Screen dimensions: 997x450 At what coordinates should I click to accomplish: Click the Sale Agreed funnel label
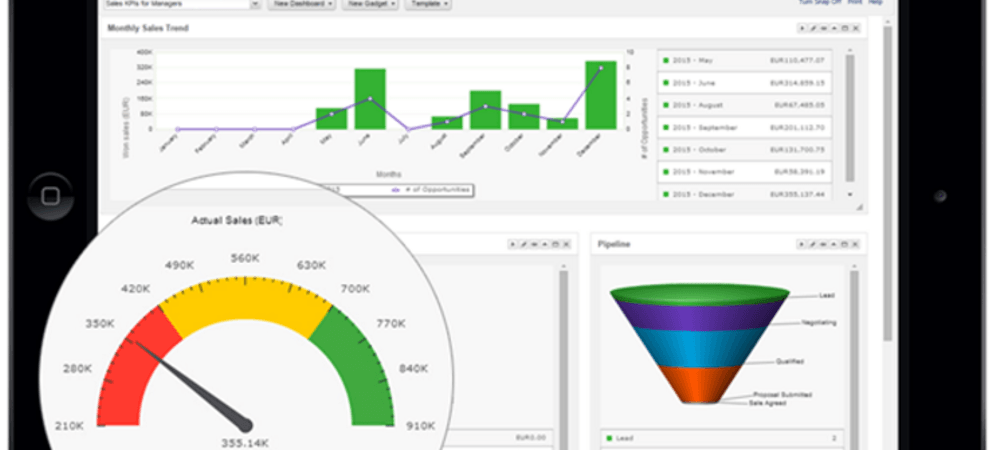point(767,402)
